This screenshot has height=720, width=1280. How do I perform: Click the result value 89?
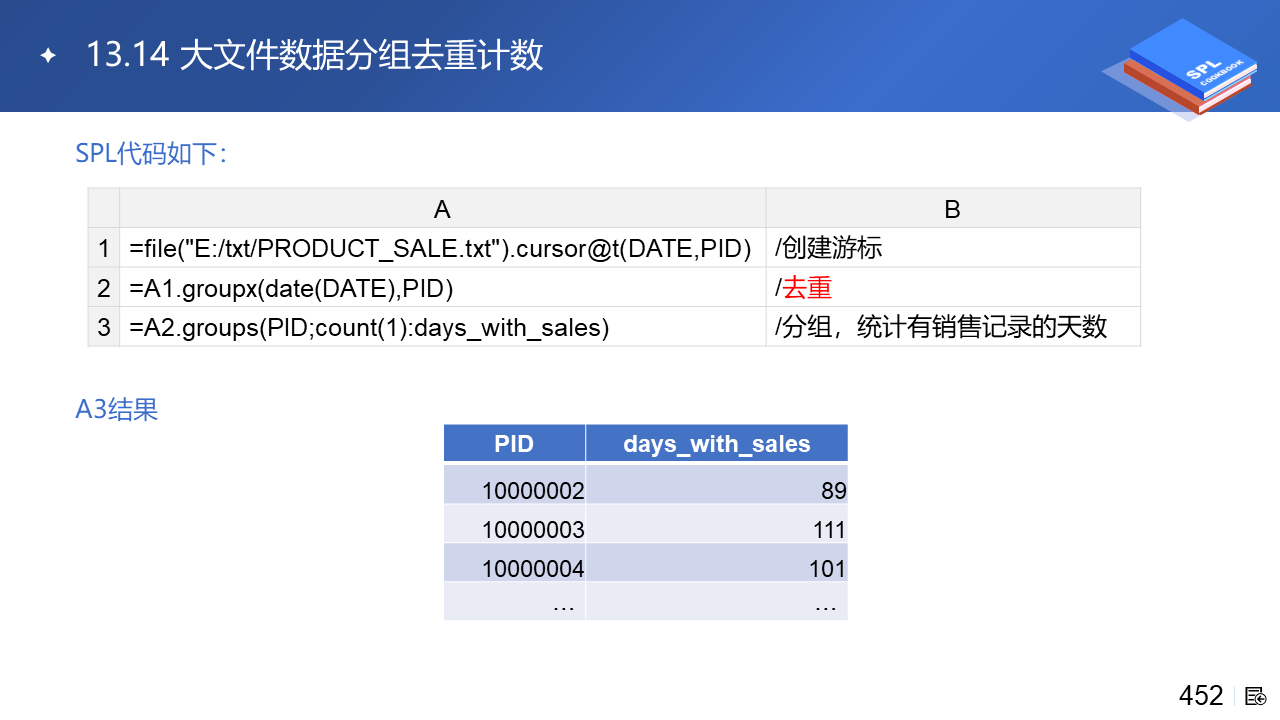point(833,491)
